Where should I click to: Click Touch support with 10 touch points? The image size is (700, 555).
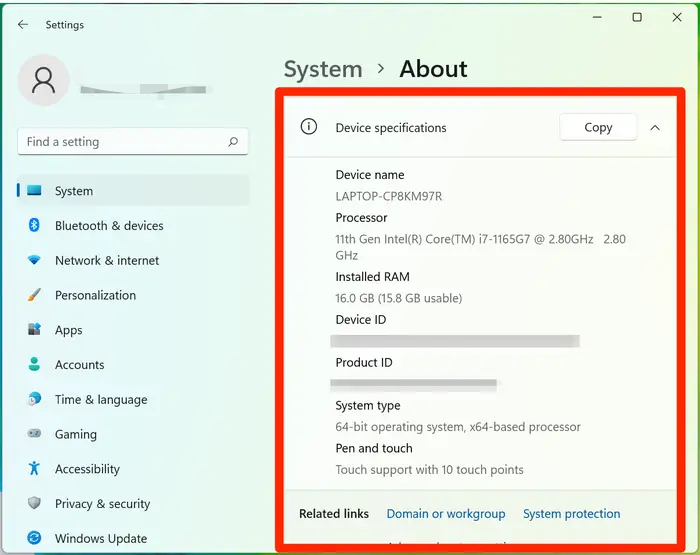click(429, 470)
